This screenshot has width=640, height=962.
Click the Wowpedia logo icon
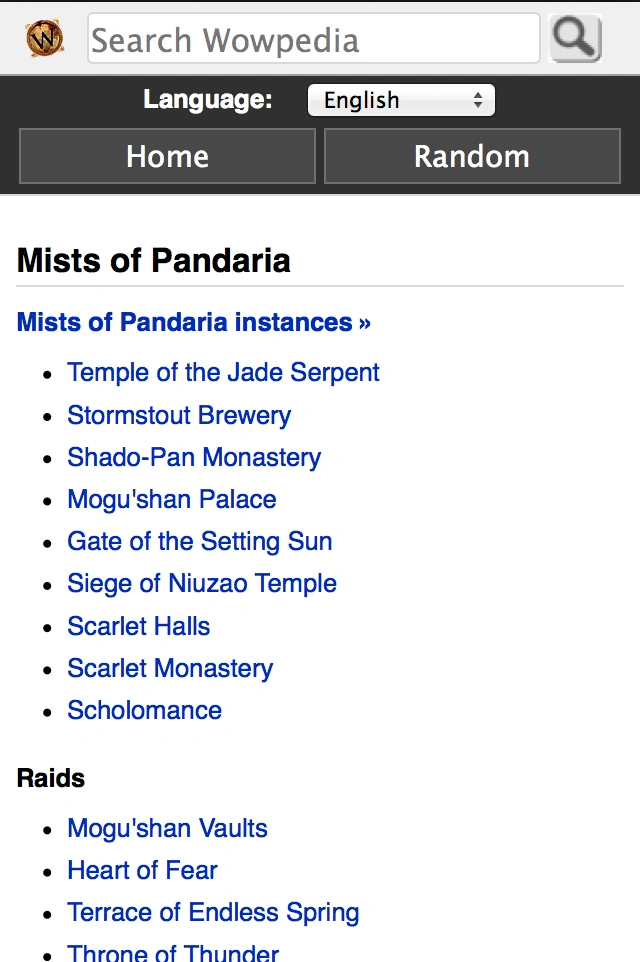(44, 39)
